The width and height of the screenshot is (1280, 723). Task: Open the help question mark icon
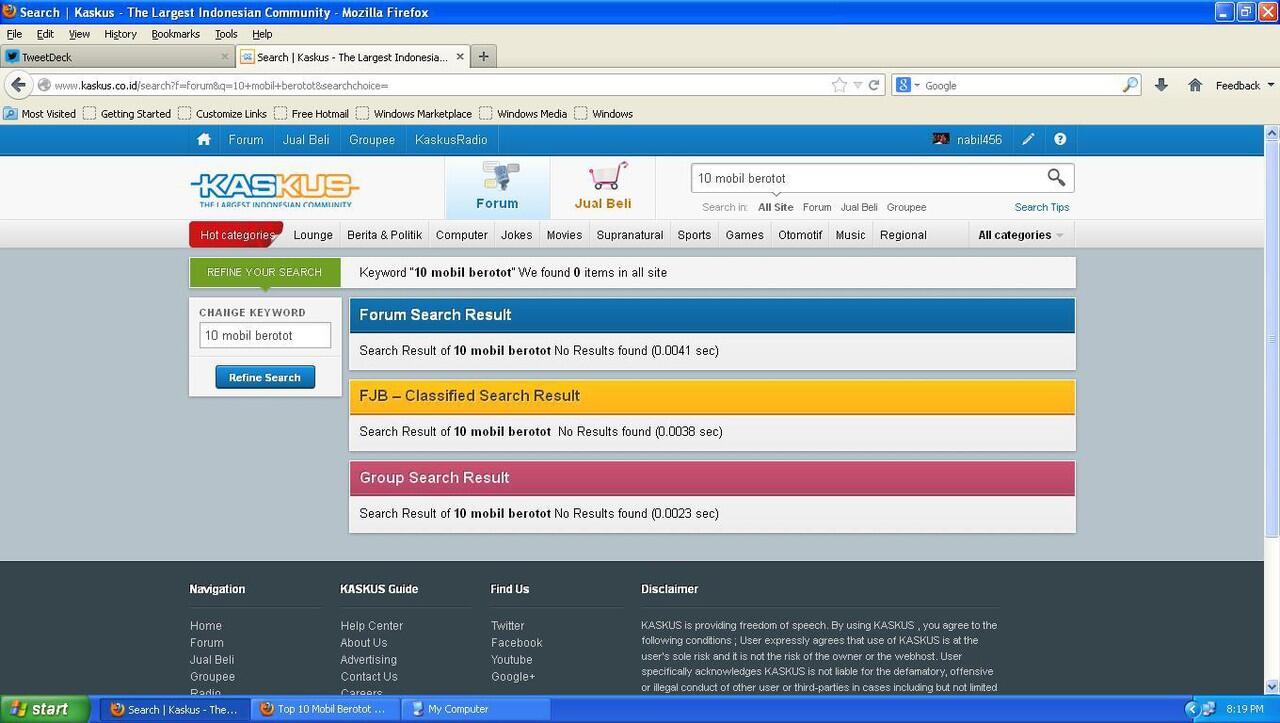pyautogui.click(x=1060, y=140)
